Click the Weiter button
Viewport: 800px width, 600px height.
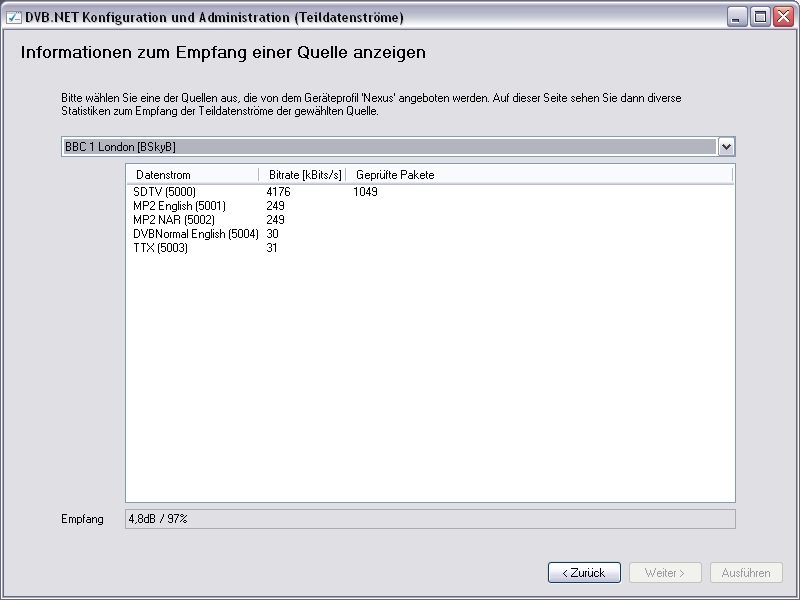click(665, 573)
